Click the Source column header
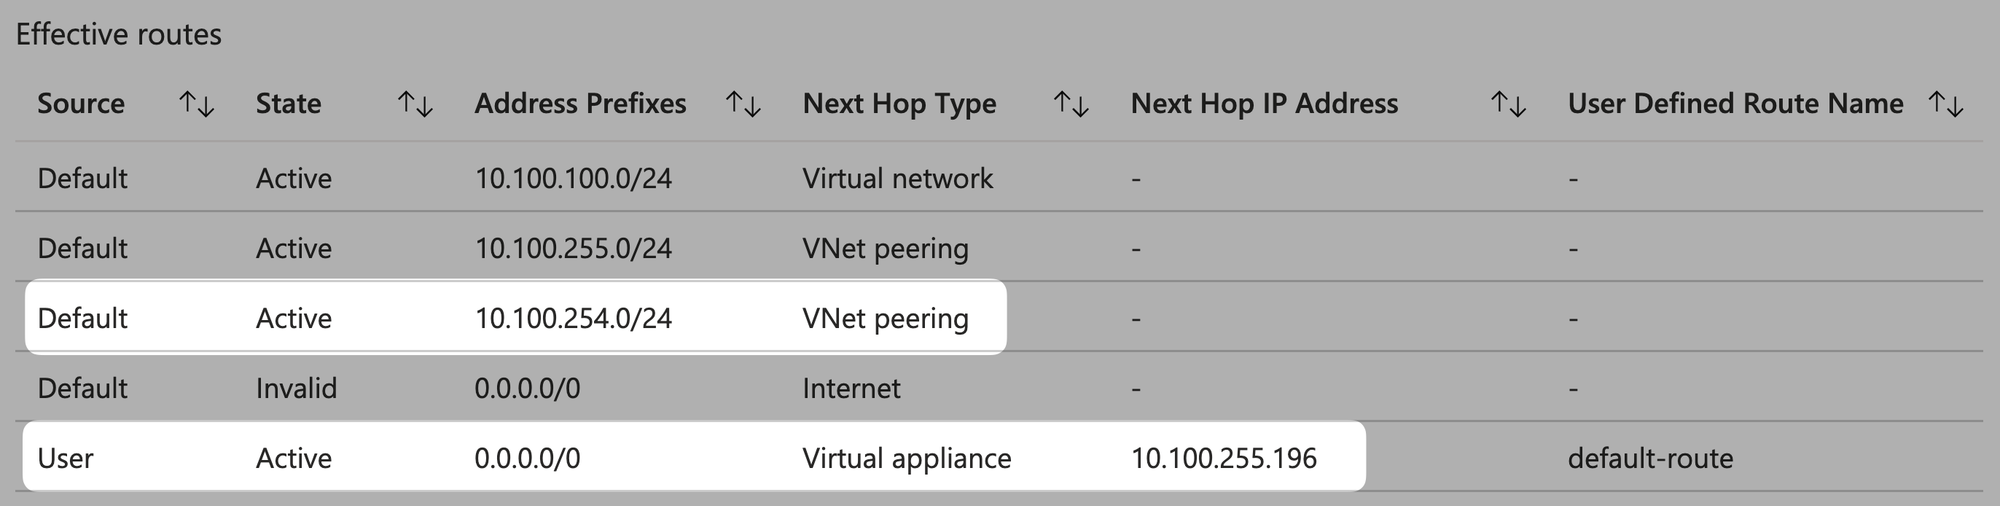 [x=81, y=104]
